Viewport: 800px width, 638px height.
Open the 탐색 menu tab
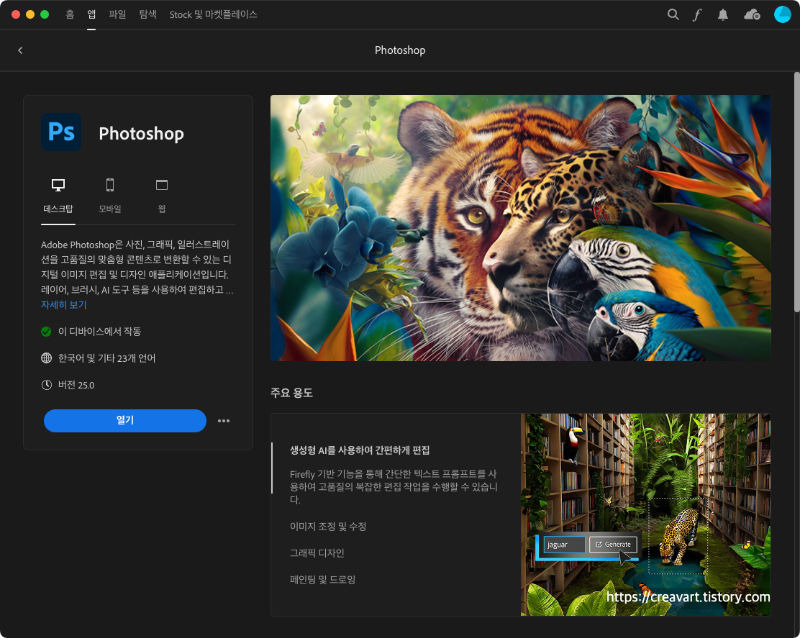148,14
